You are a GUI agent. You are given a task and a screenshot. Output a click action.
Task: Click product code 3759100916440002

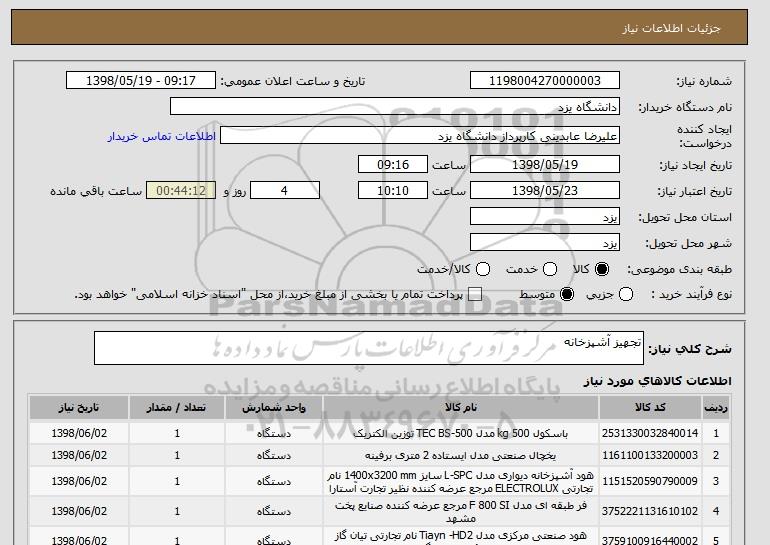[650, 541]
